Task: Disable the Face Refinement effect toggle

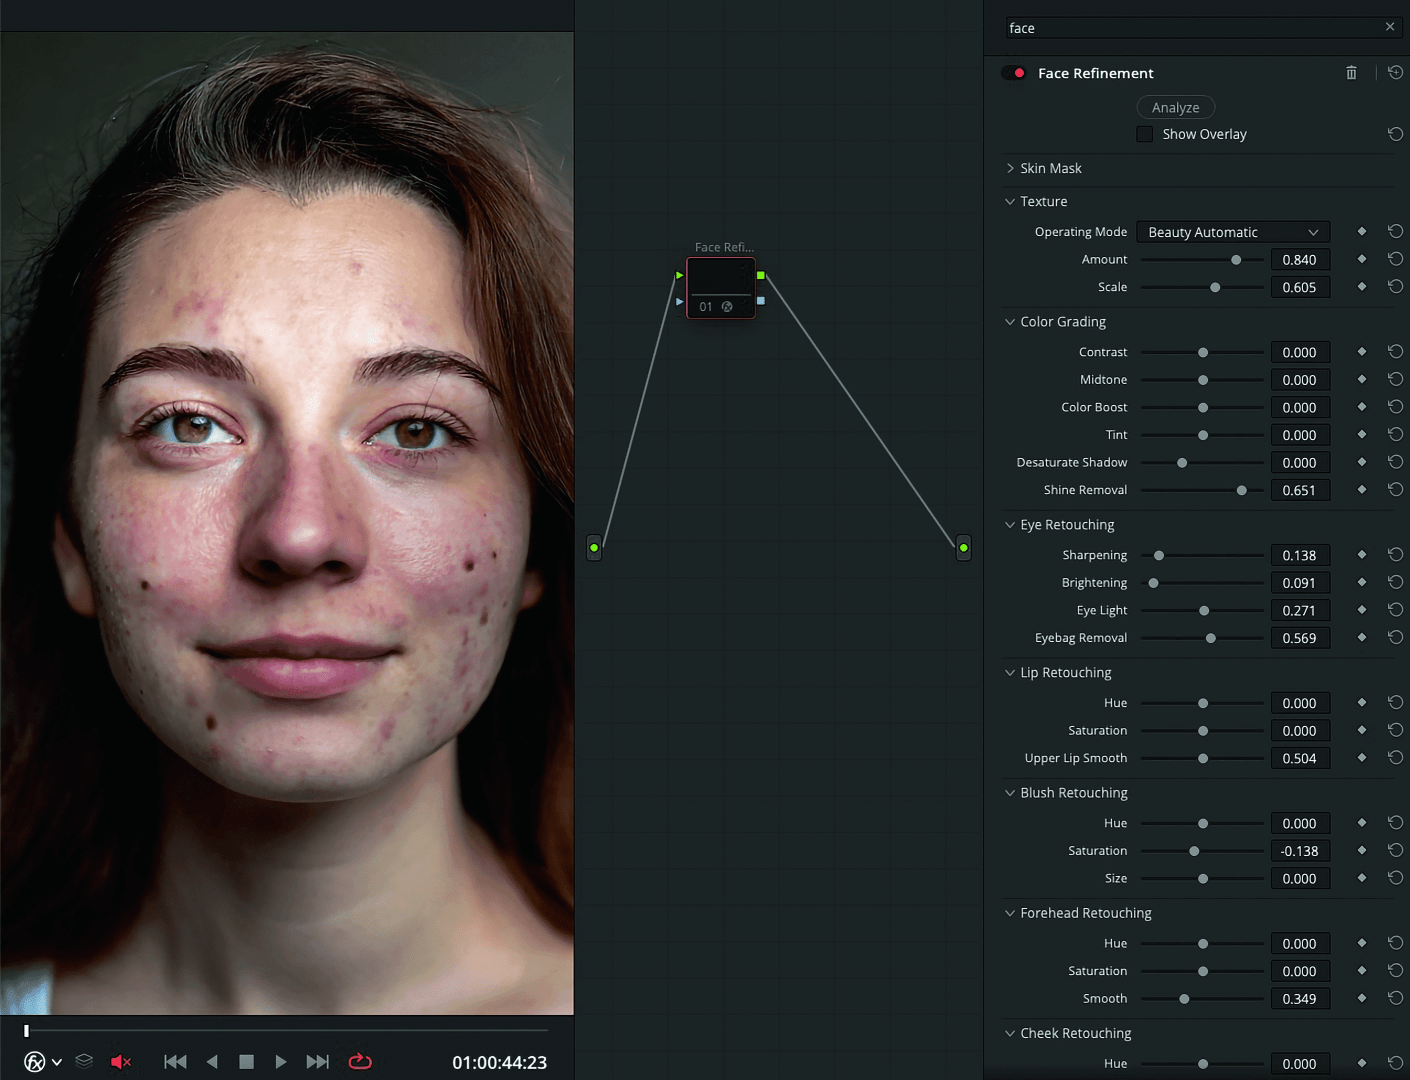Action: 1014,72
